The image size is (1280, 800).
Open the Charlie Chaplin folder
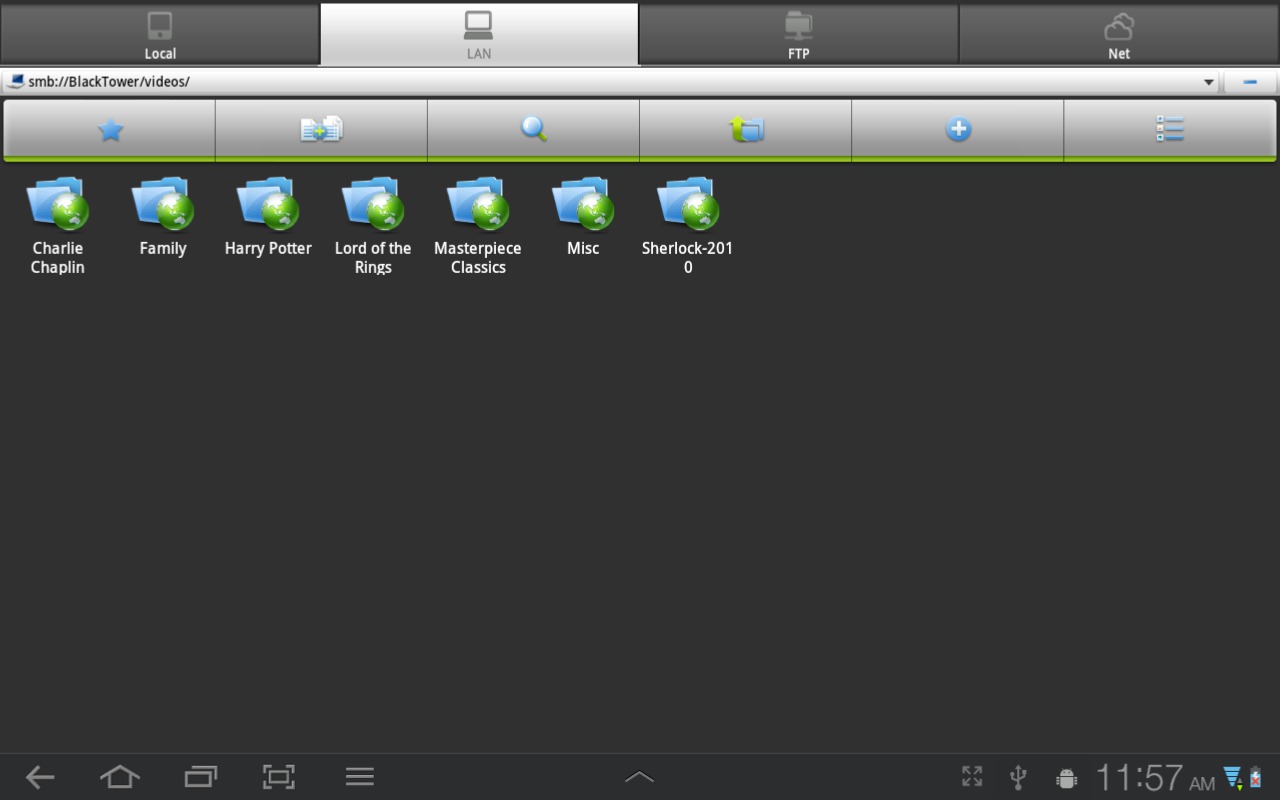(x=58, y=226)
